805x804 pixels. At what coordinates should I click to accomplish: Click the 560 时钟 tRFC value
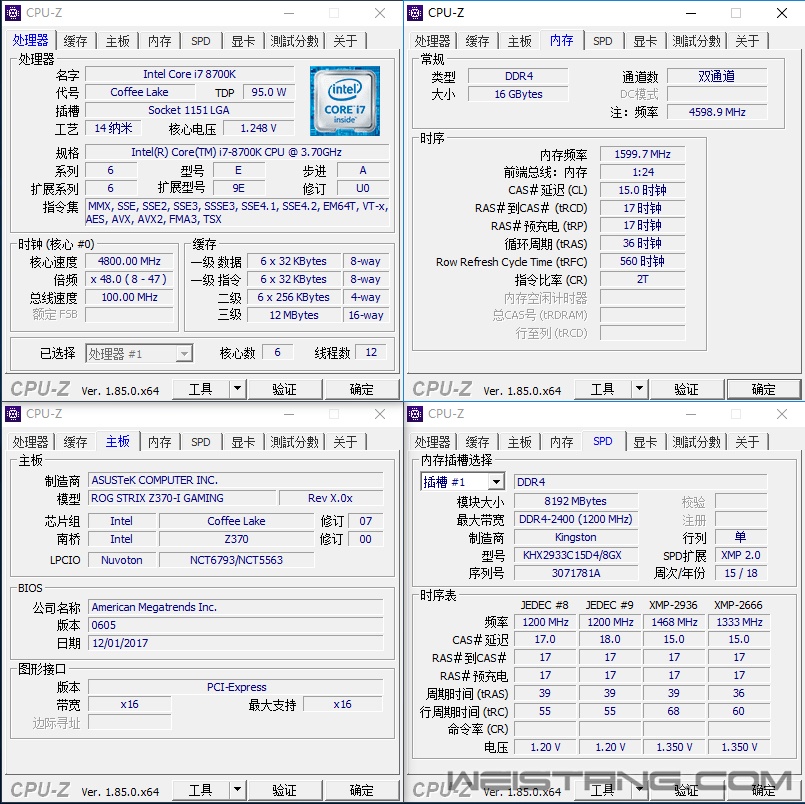[642, 261]
